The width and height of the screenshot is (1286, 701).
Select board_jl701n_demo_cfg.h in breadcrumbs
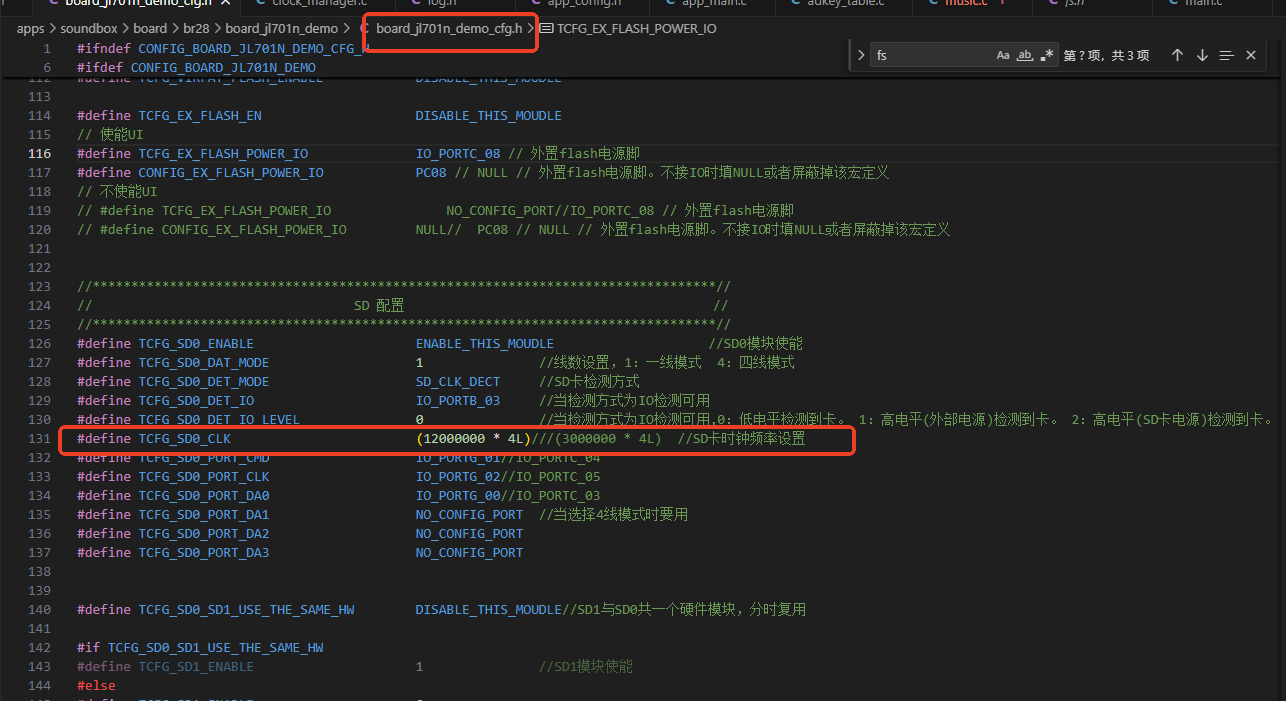449,28
